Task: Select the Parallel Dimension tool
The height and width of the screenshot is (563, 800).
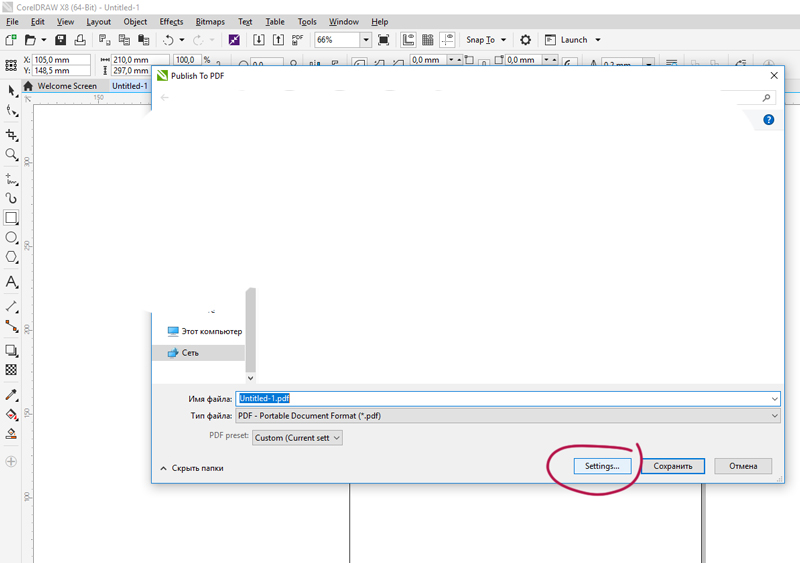Action: pos(11,306)
